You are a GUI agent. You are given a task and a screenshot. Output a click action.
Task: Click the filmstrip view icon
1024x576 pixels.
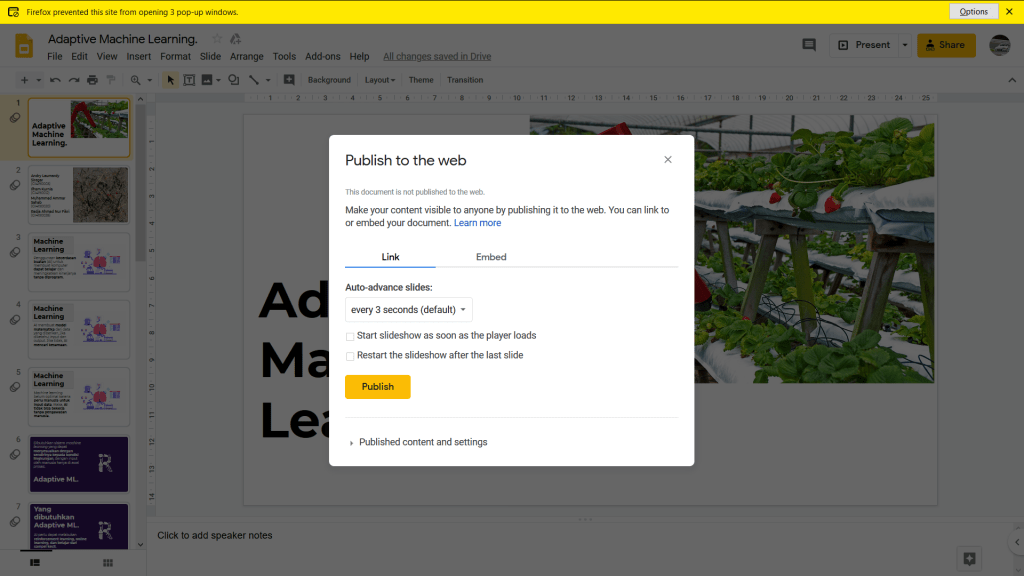pyautogui.click(x=35, y=564)
